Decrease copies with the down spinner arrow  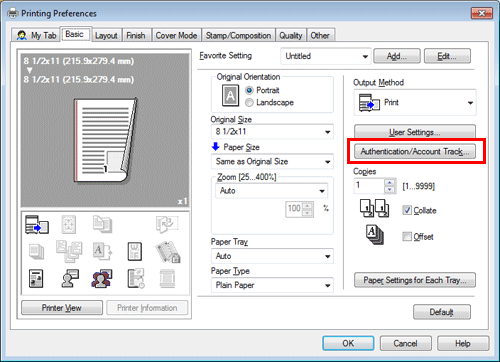coord(389,190)
